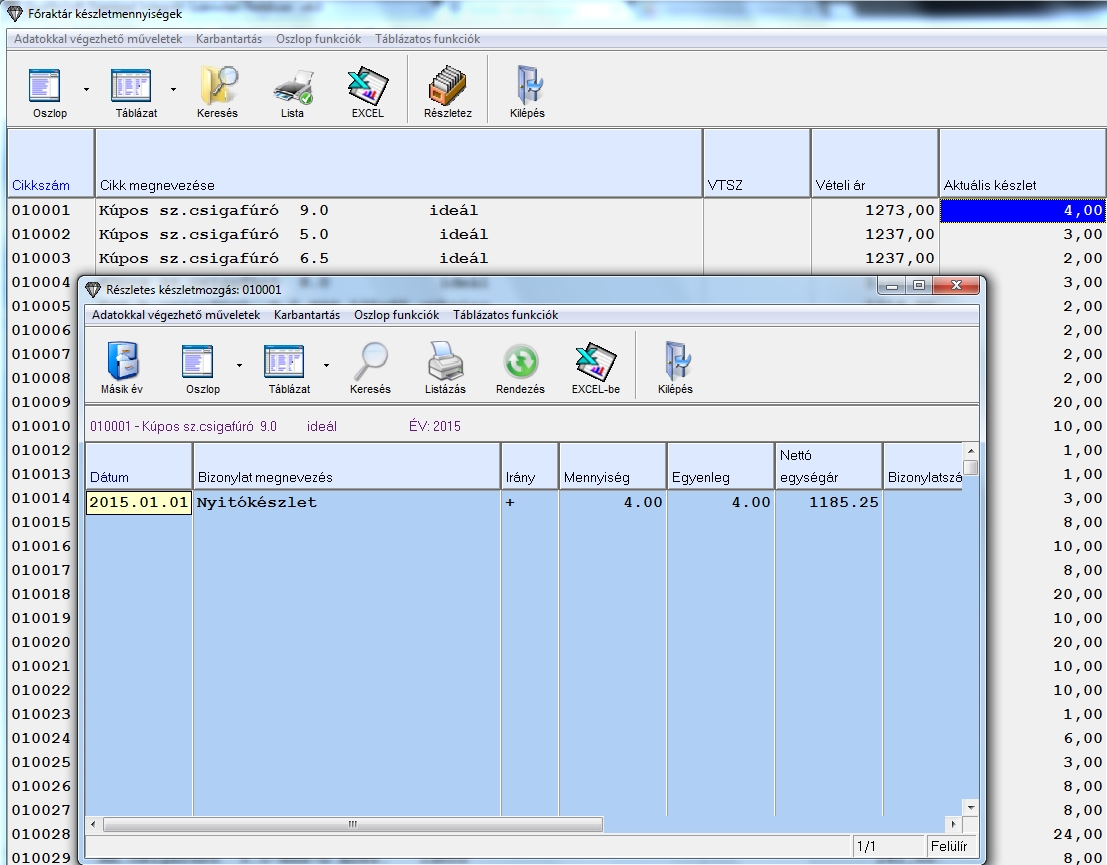Click the detail grid horizontal scrollbar thumb

coord(352,825)
